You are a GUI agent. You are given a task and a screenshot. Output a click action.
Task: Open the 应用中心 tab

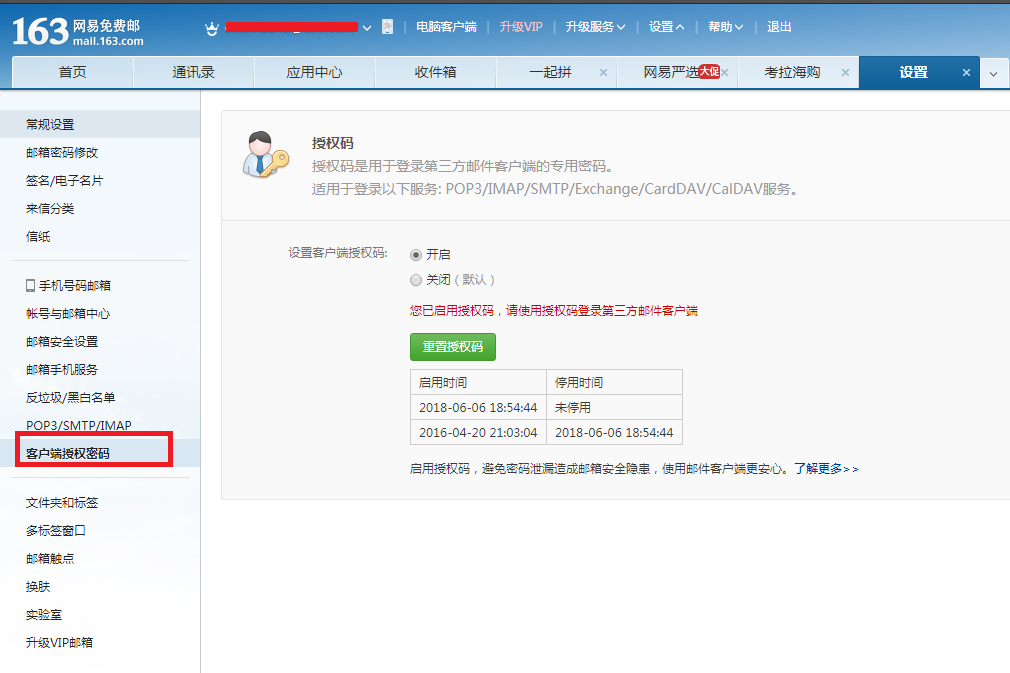314,72
